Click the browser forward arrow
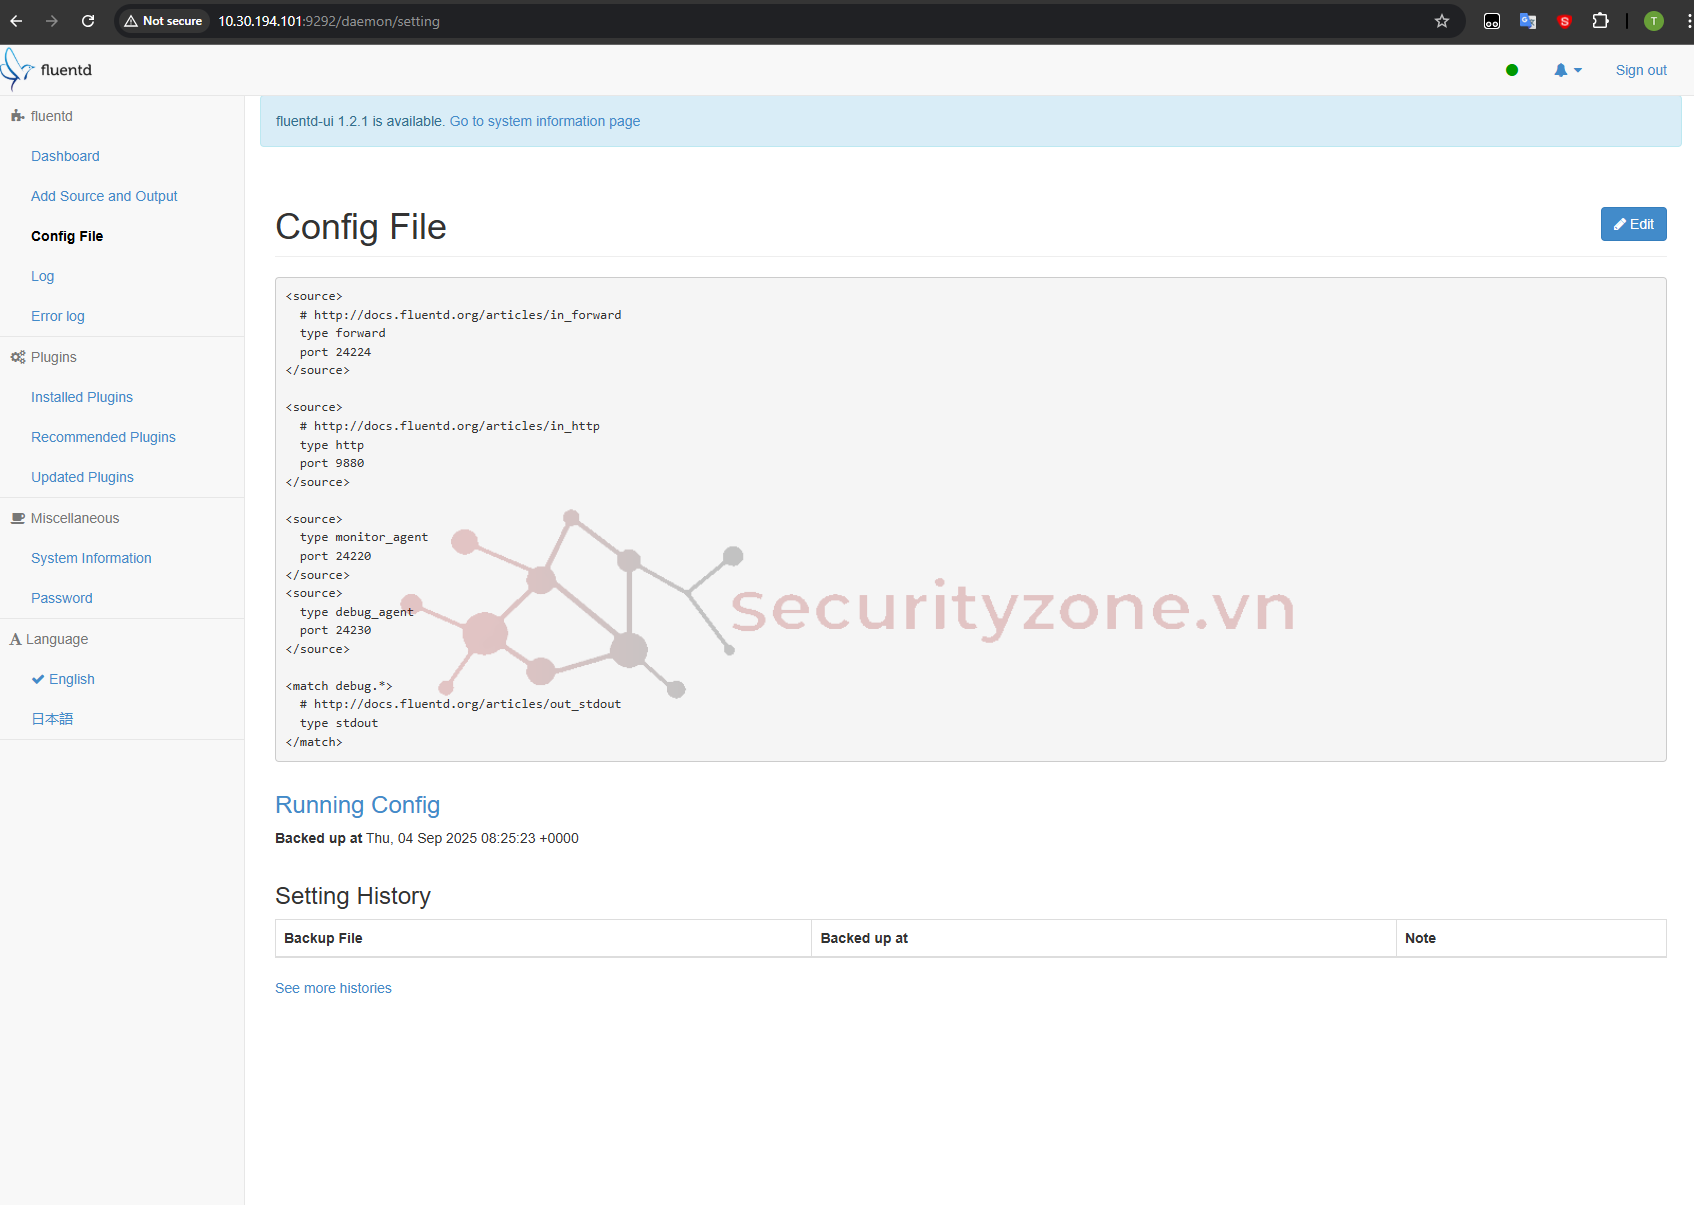1694x1205 pixels. pyautogui.click(x=52, y=21)
